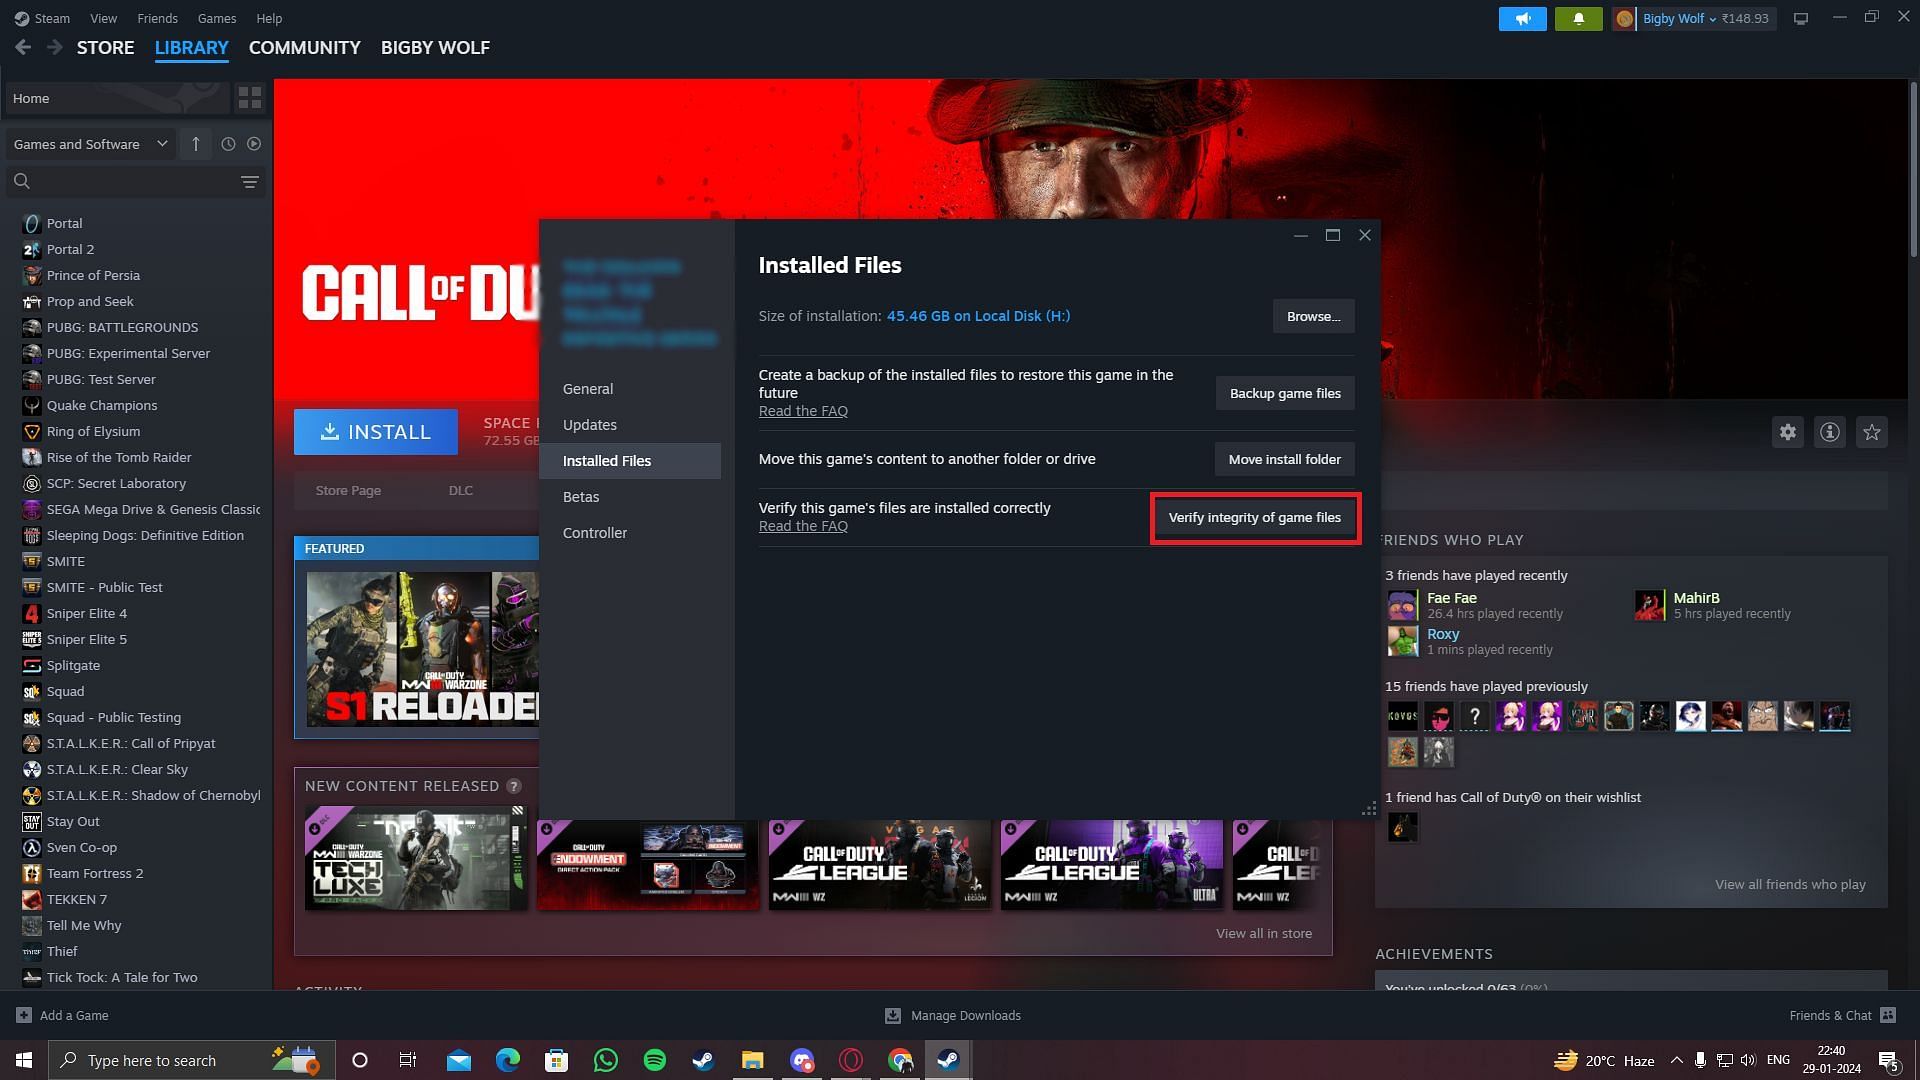
Task: Filter by ready-to-play icon
Action: 254,144
